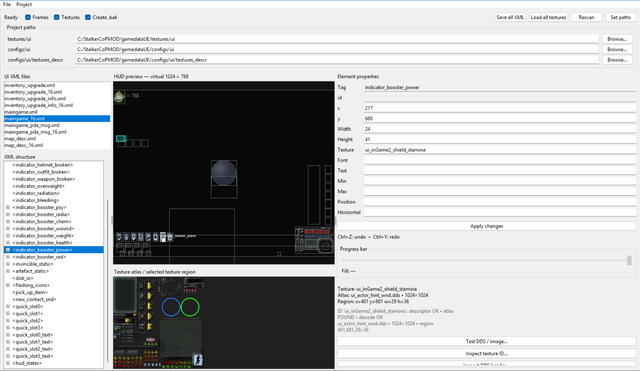640x371 pixels.
Task: Expand the artefact_static node
Action: click(x=8, y=271)
